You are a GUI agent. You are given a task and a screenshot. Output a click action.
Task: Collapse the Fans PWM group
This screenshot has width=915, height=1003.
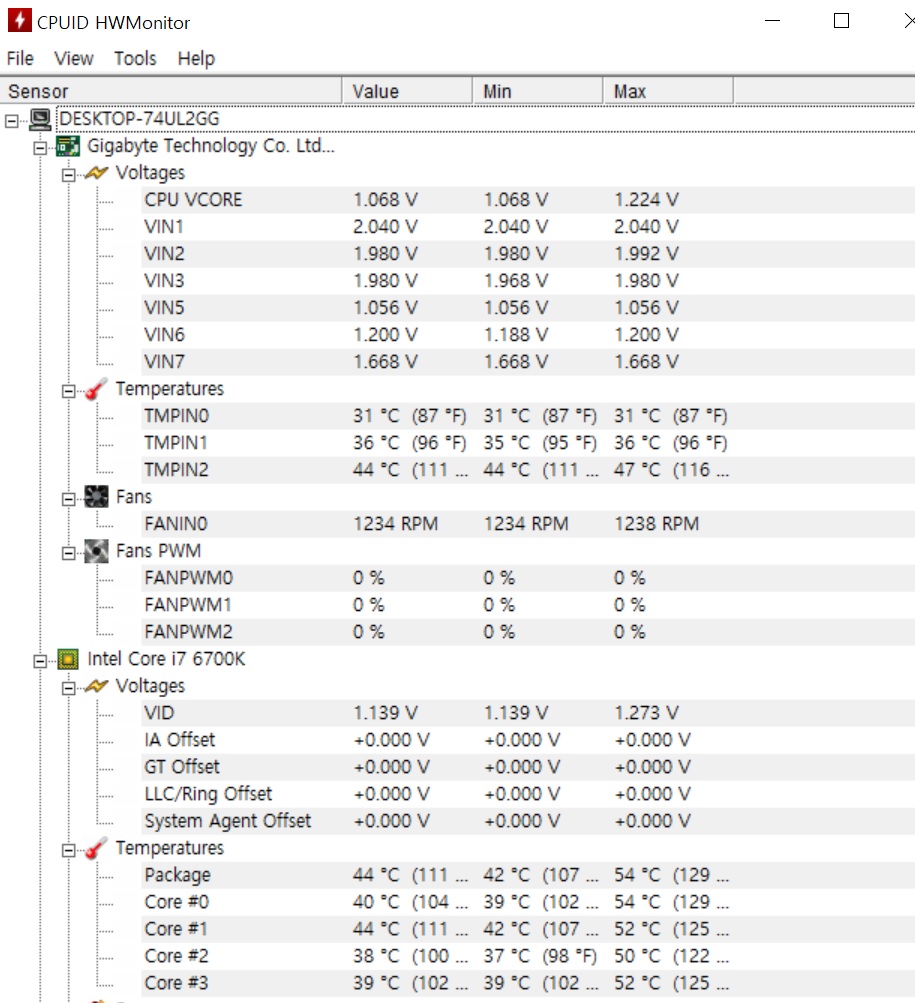click(68, 553)
